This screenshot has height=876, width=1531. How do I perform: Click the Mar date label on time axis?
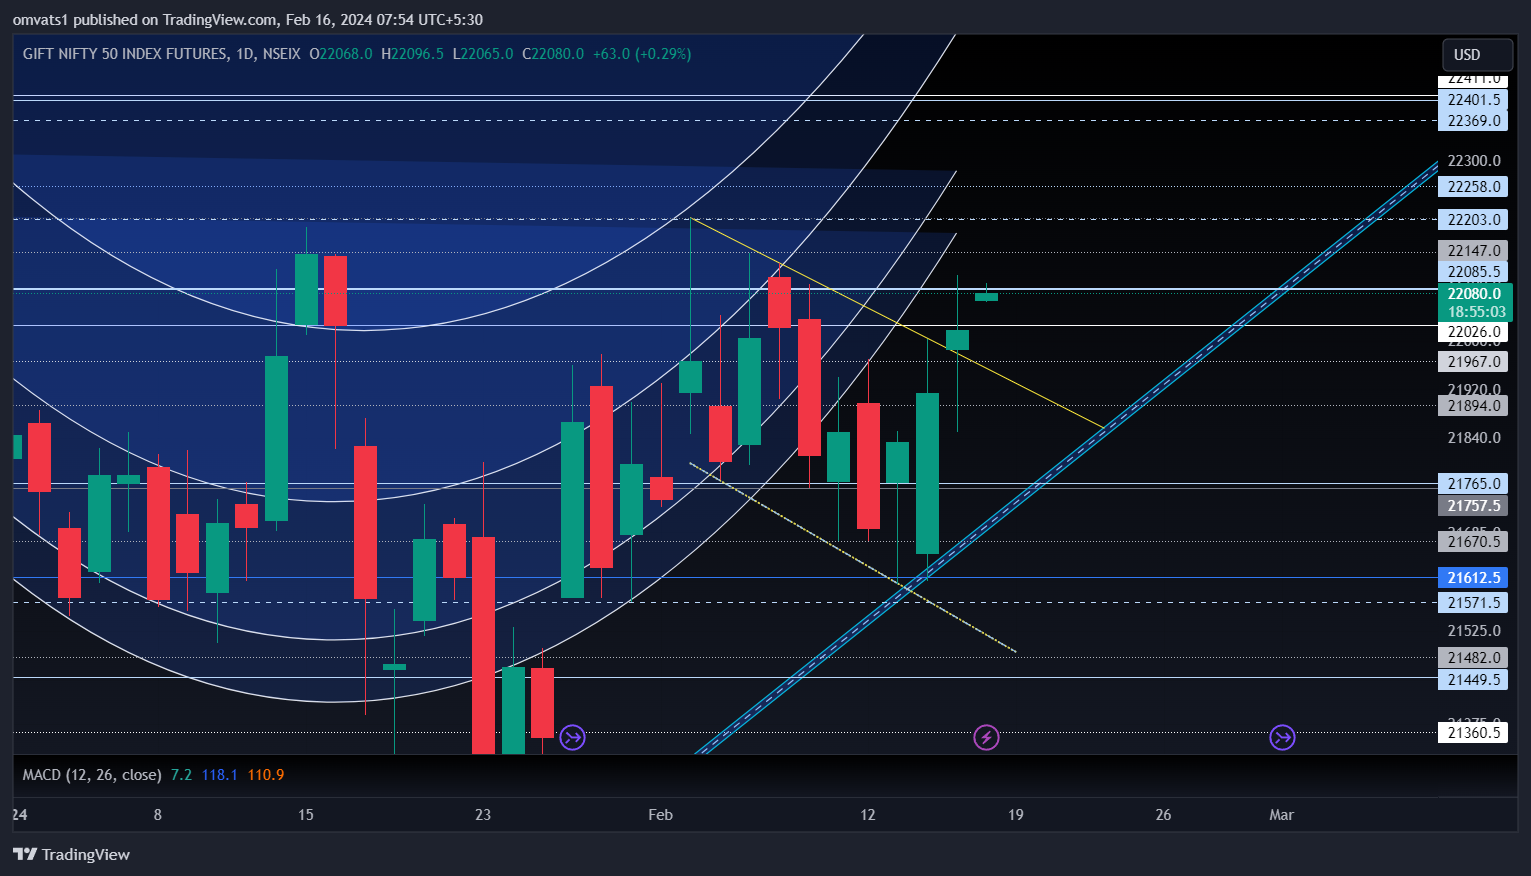(1281, 815)
